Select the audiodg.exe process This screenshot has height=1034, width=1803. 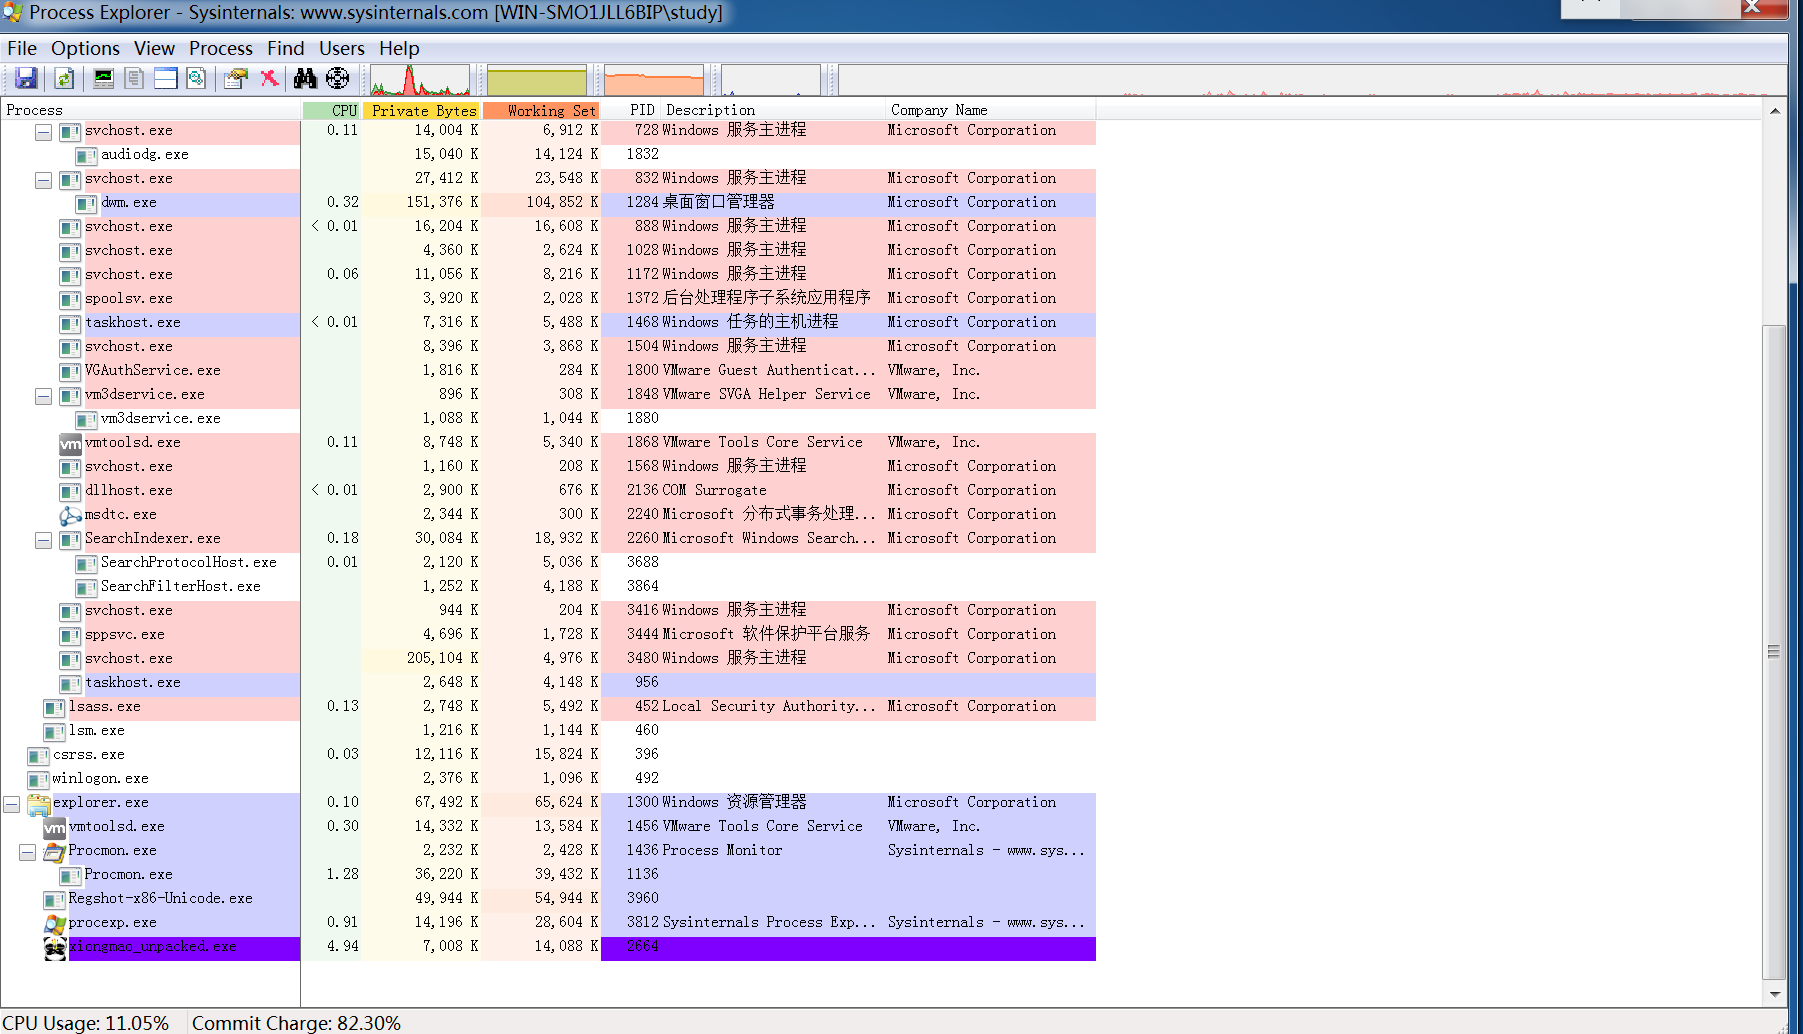(144, 154)
